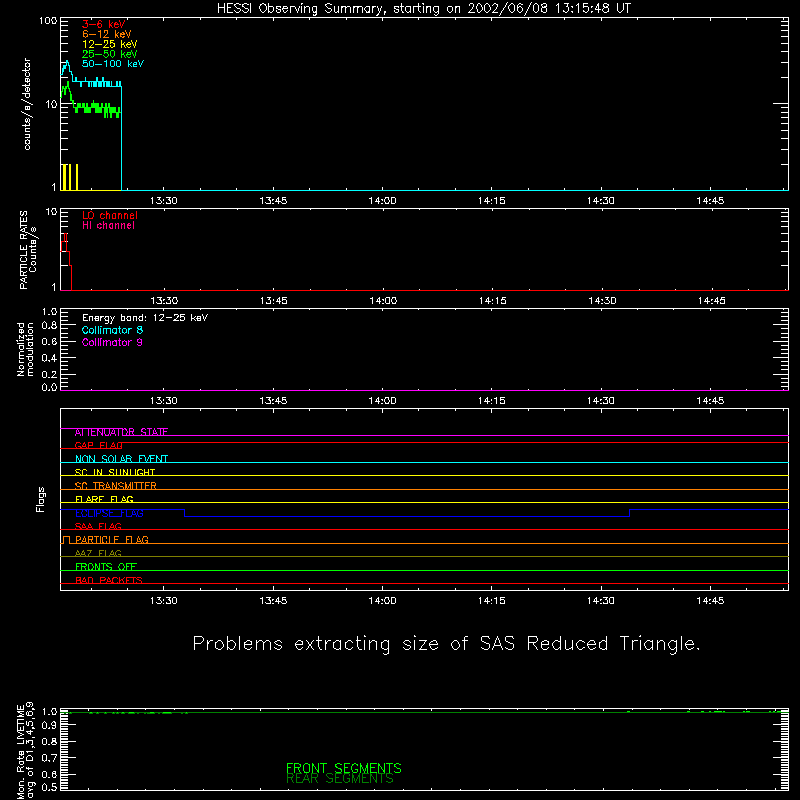The height and width of the screenshot is (800, 800).
Task: Click the HESSI Observing Summary title text
Action: point(423,9)
